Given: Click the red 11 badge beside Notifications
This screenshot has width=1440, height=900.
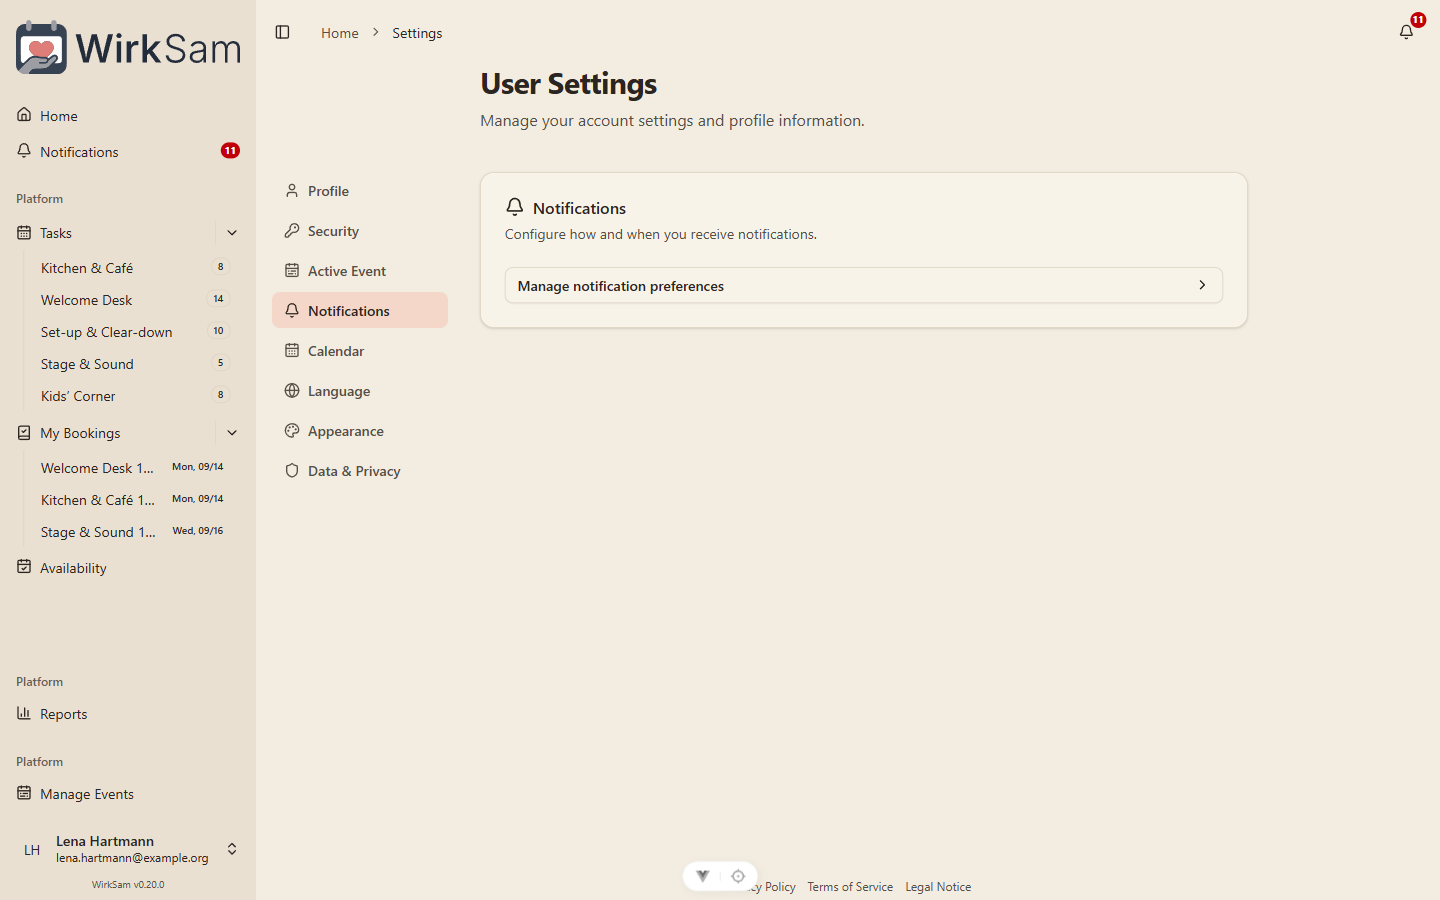Looking at the screenshot, I should [230, 151].
